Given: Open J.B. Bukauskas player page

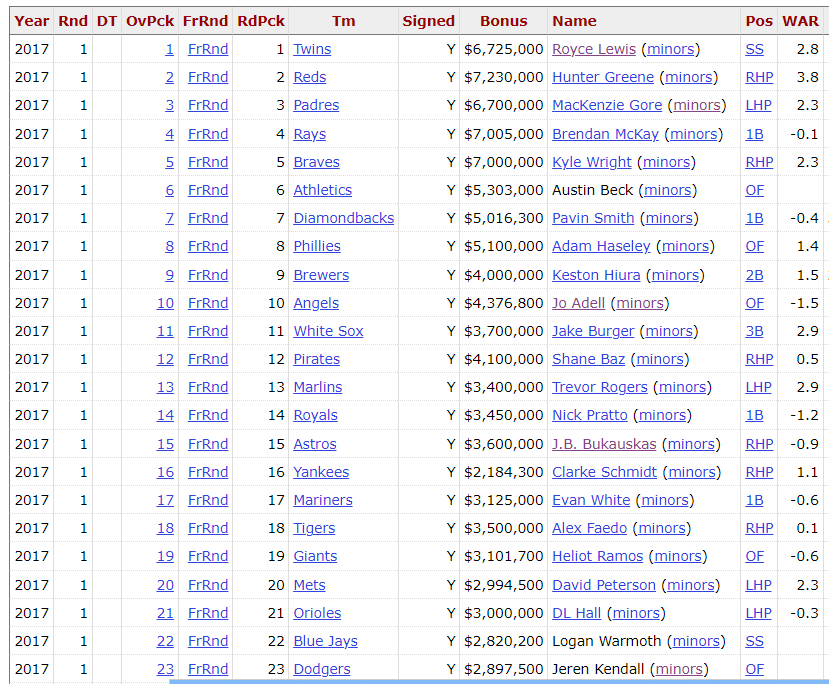Looking at the screenshot, I should (604, 444).
